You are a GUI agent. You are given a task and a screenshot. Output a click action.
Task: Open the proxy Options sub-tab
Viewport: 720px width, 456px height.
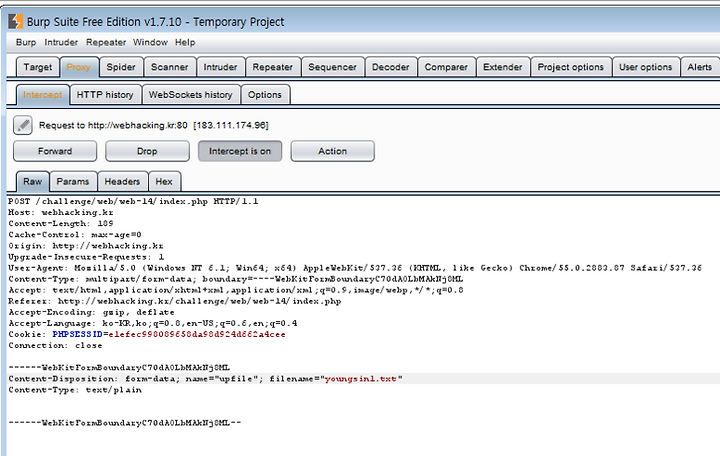(264, 95)
